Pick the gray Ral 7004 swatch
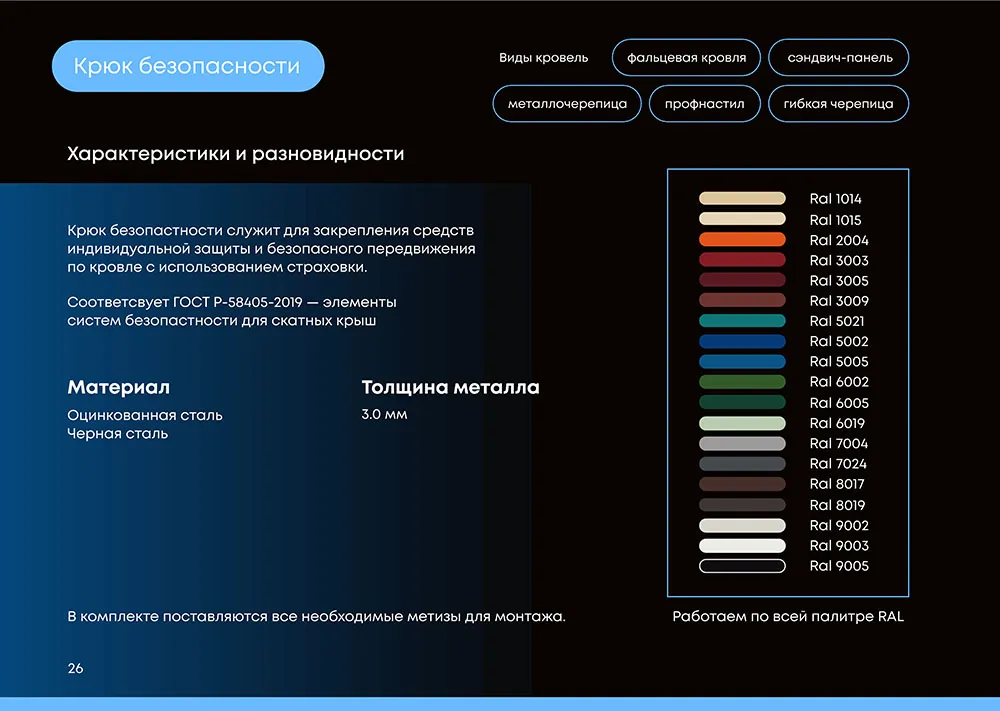The image size is (1000, 711). [x=742, y=443]
